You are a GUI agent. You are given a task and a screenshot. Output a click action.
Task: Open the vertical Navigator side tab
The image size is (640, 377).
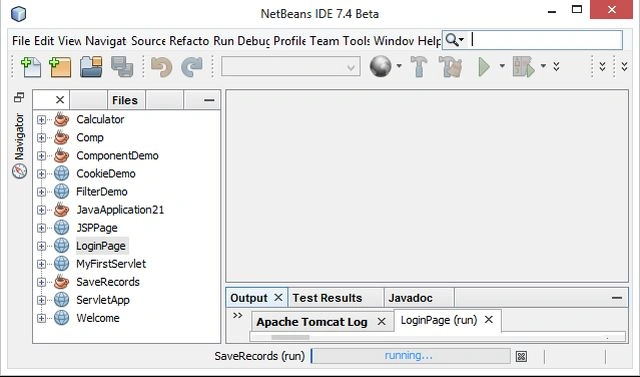click(x=19, y=137)
